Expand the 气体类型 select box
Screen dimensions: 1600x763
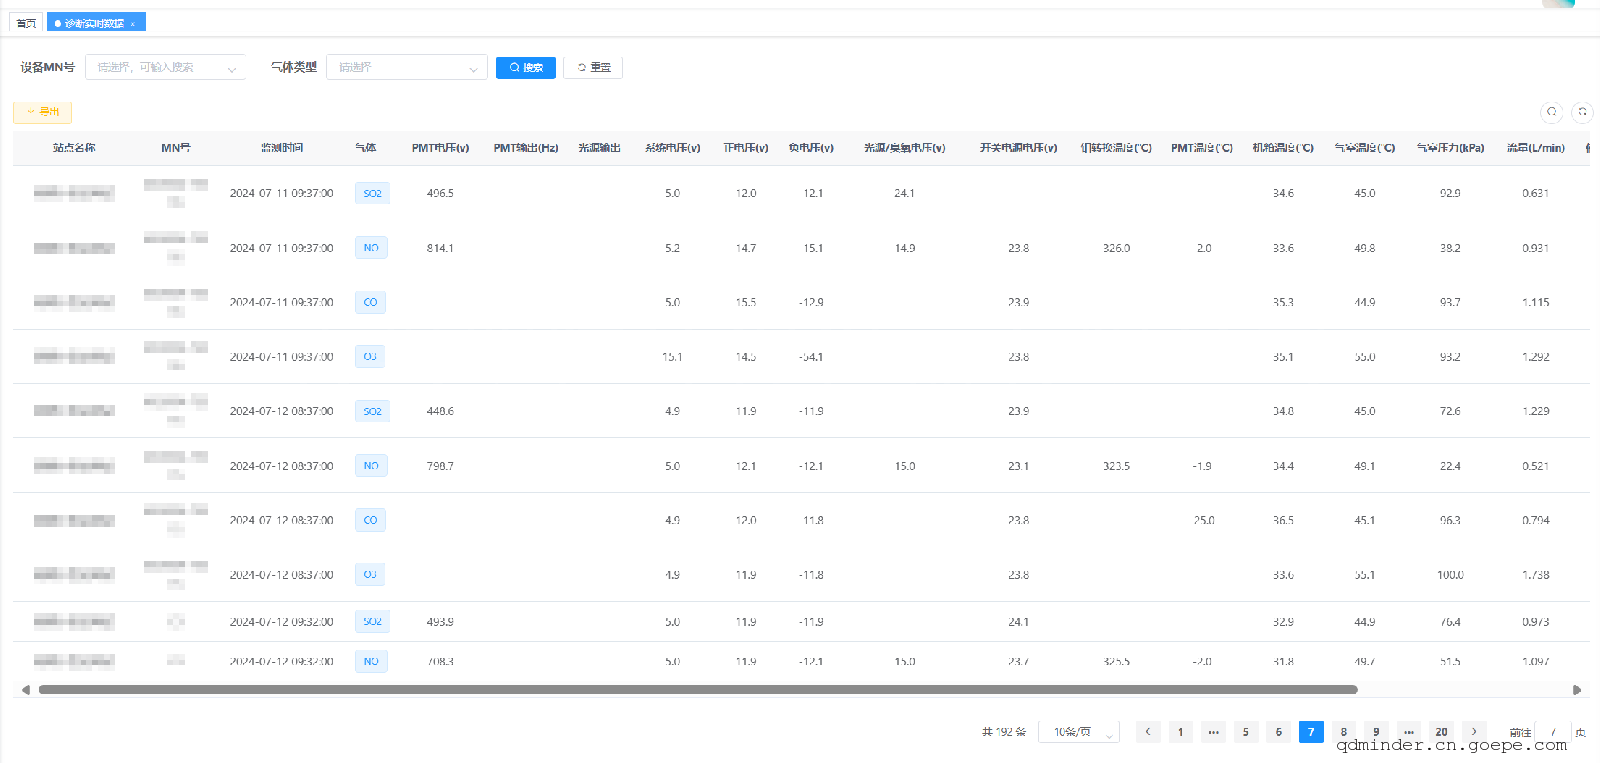click(406, 67)
